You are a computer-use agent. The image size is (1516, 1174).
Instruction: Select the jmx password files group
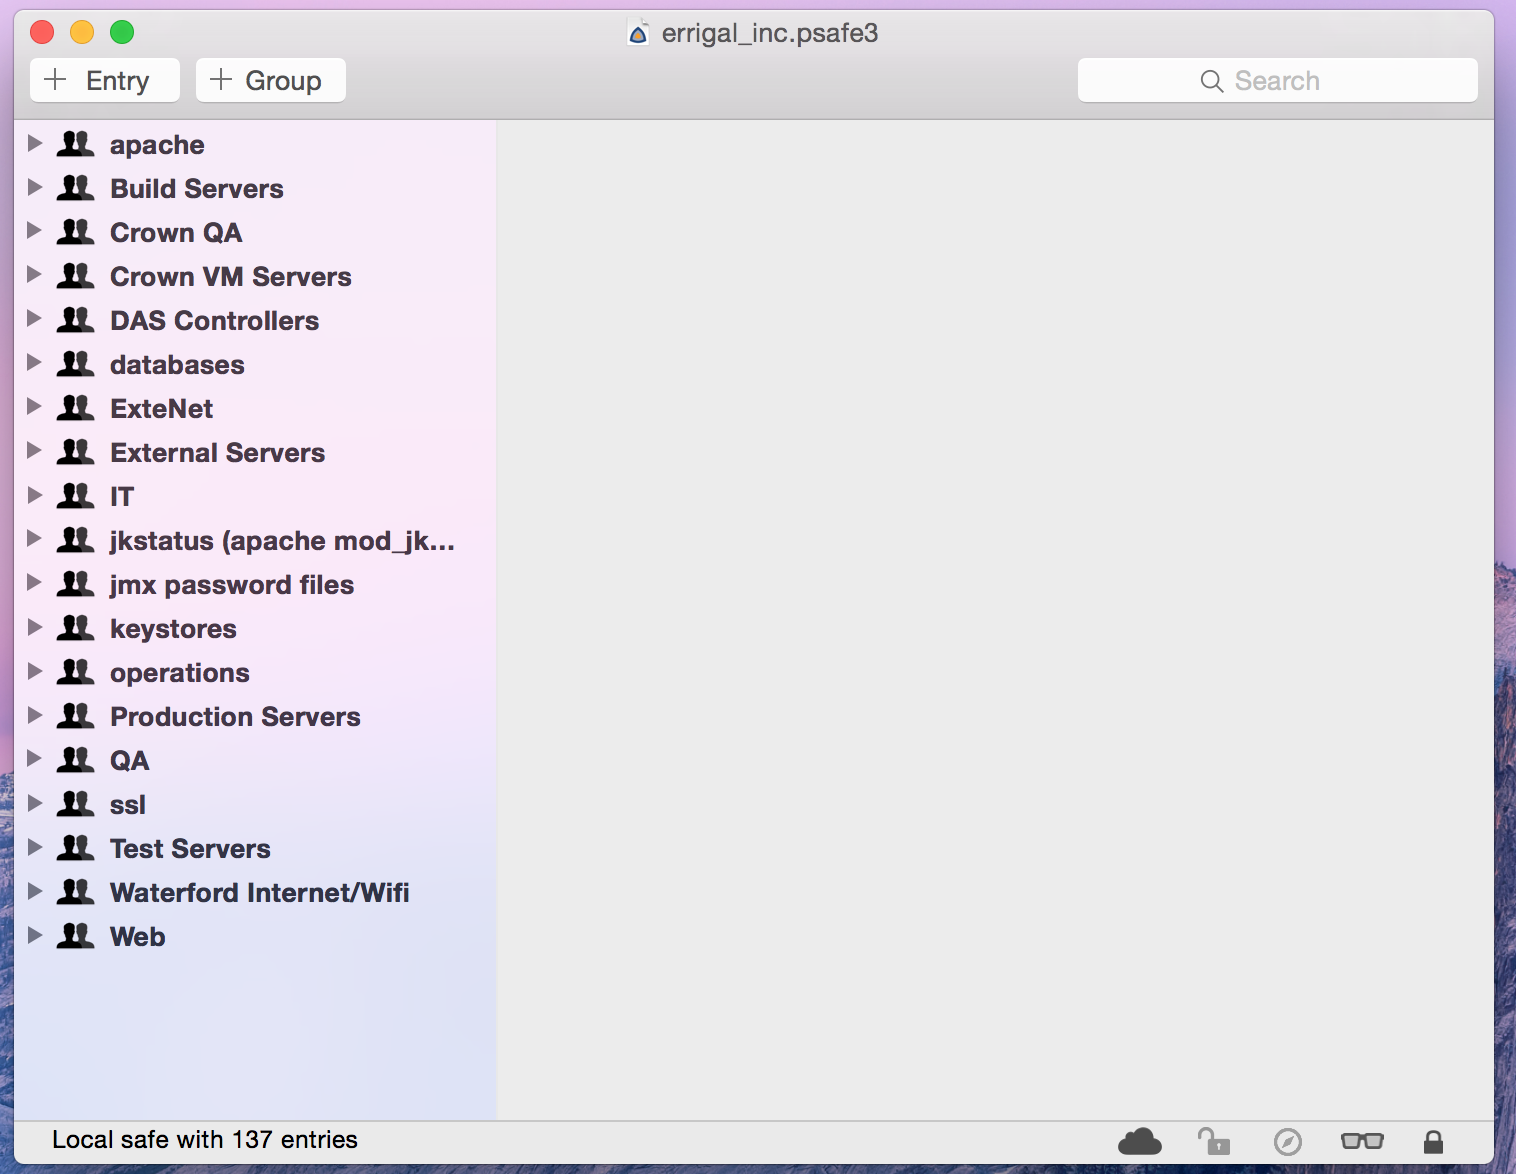pos(231,585)
